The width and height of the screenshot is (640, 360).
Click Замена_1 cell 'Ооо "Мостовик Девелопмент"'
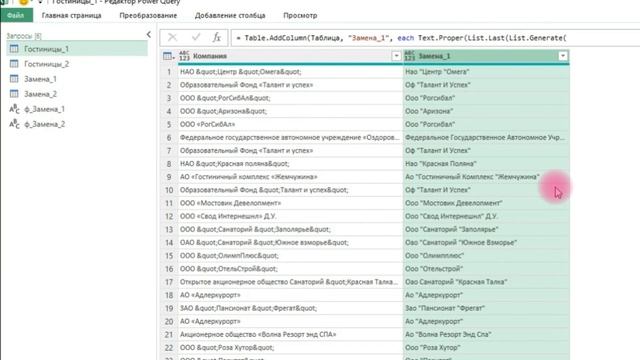click(x=486, y=203)
